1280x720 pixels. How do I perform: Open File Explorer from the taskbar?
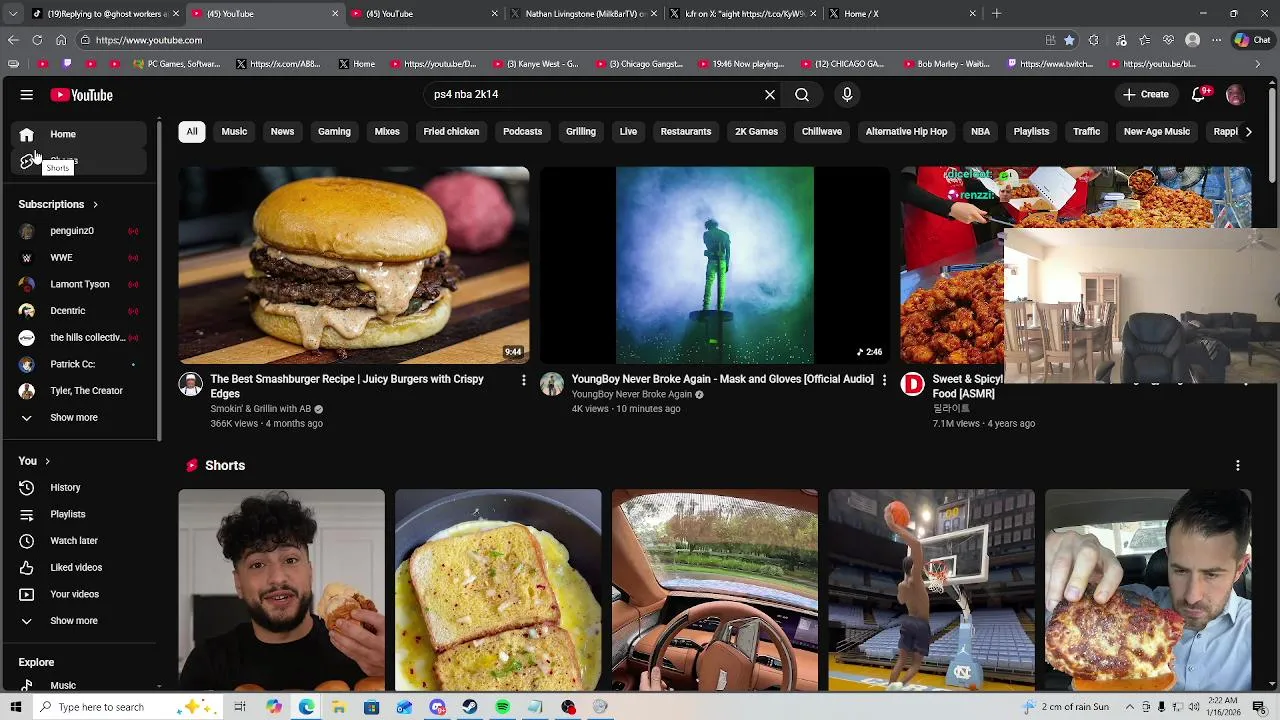coord(339,707)
